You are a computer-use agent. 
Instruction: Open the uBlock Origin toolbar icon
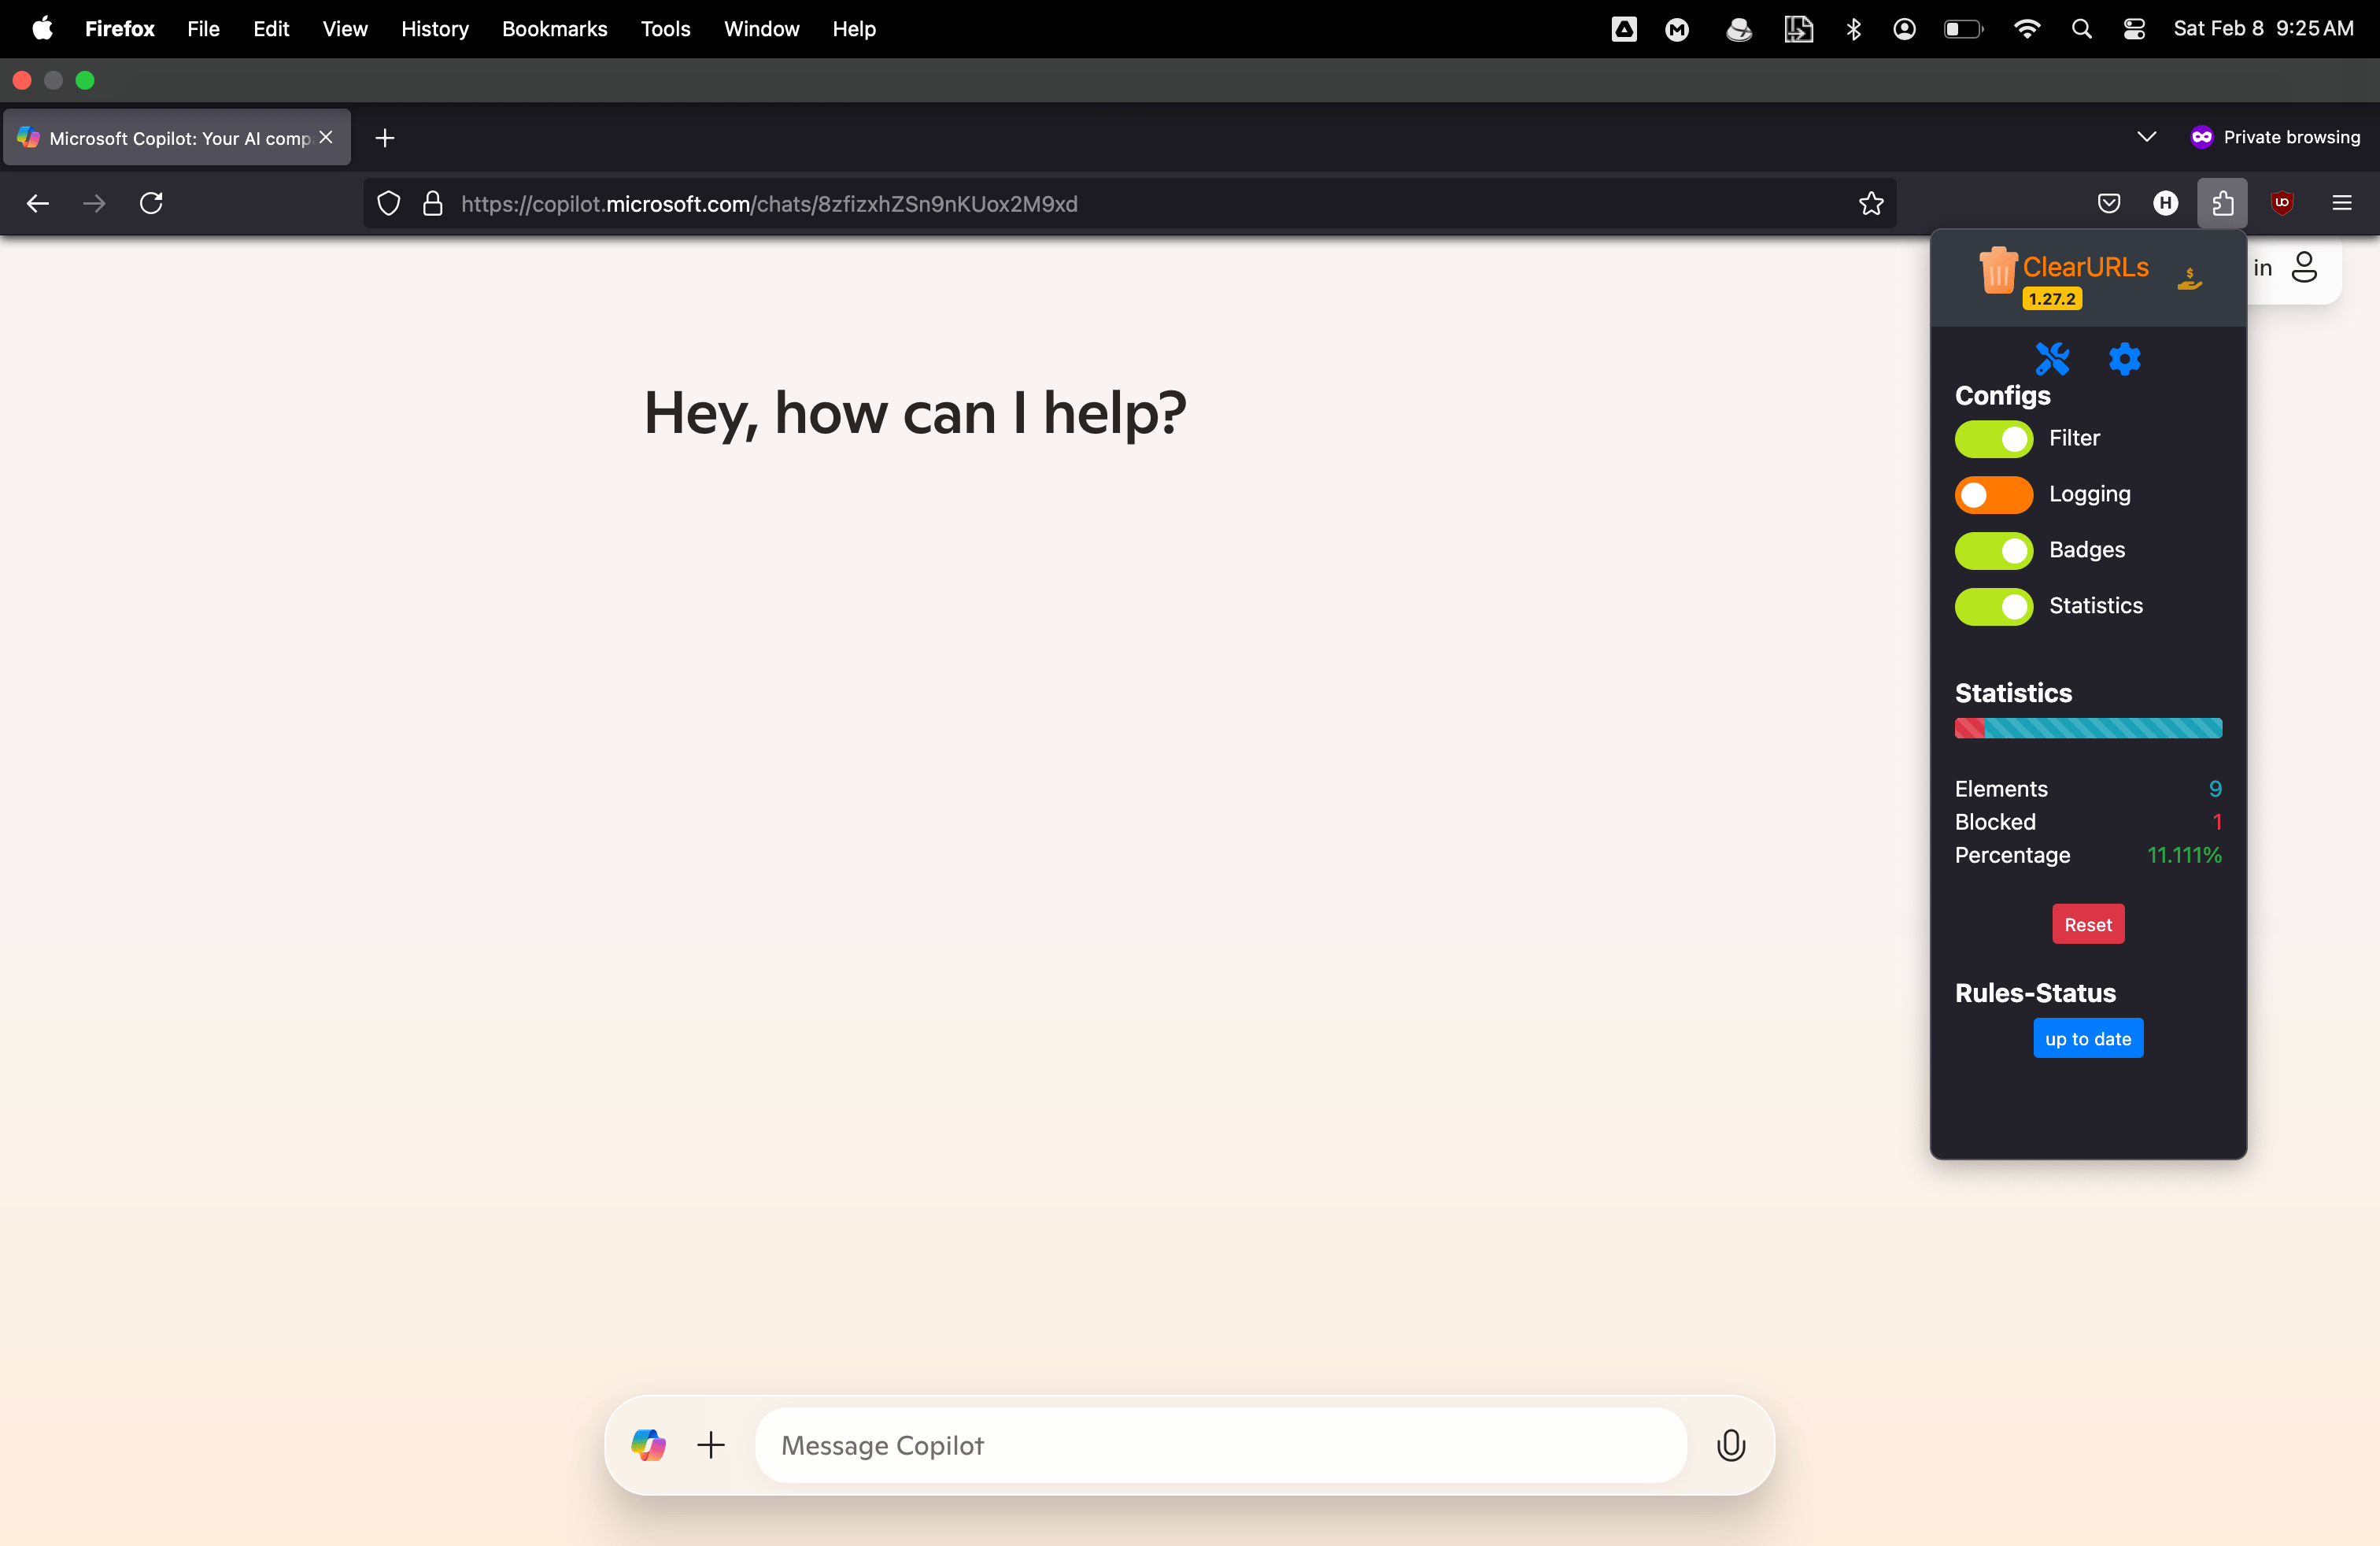(2281, 203)
